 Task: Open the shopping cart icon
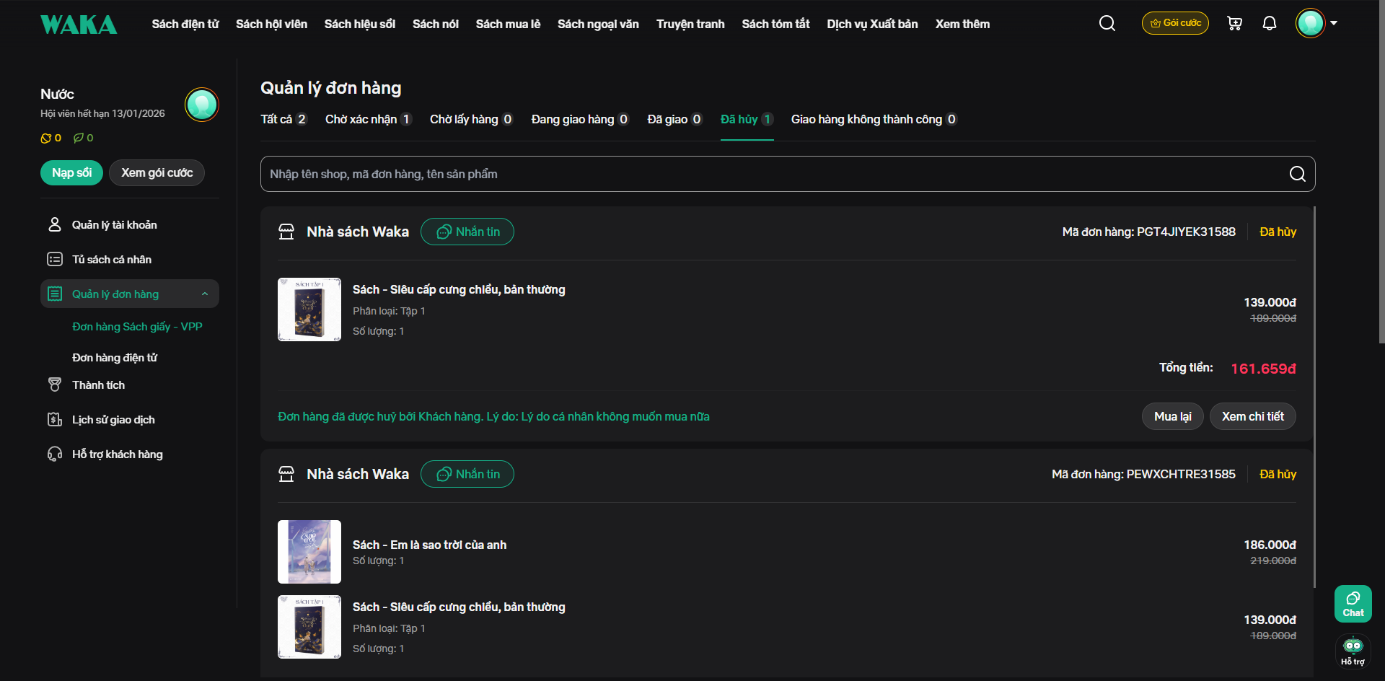point(1235,24)
